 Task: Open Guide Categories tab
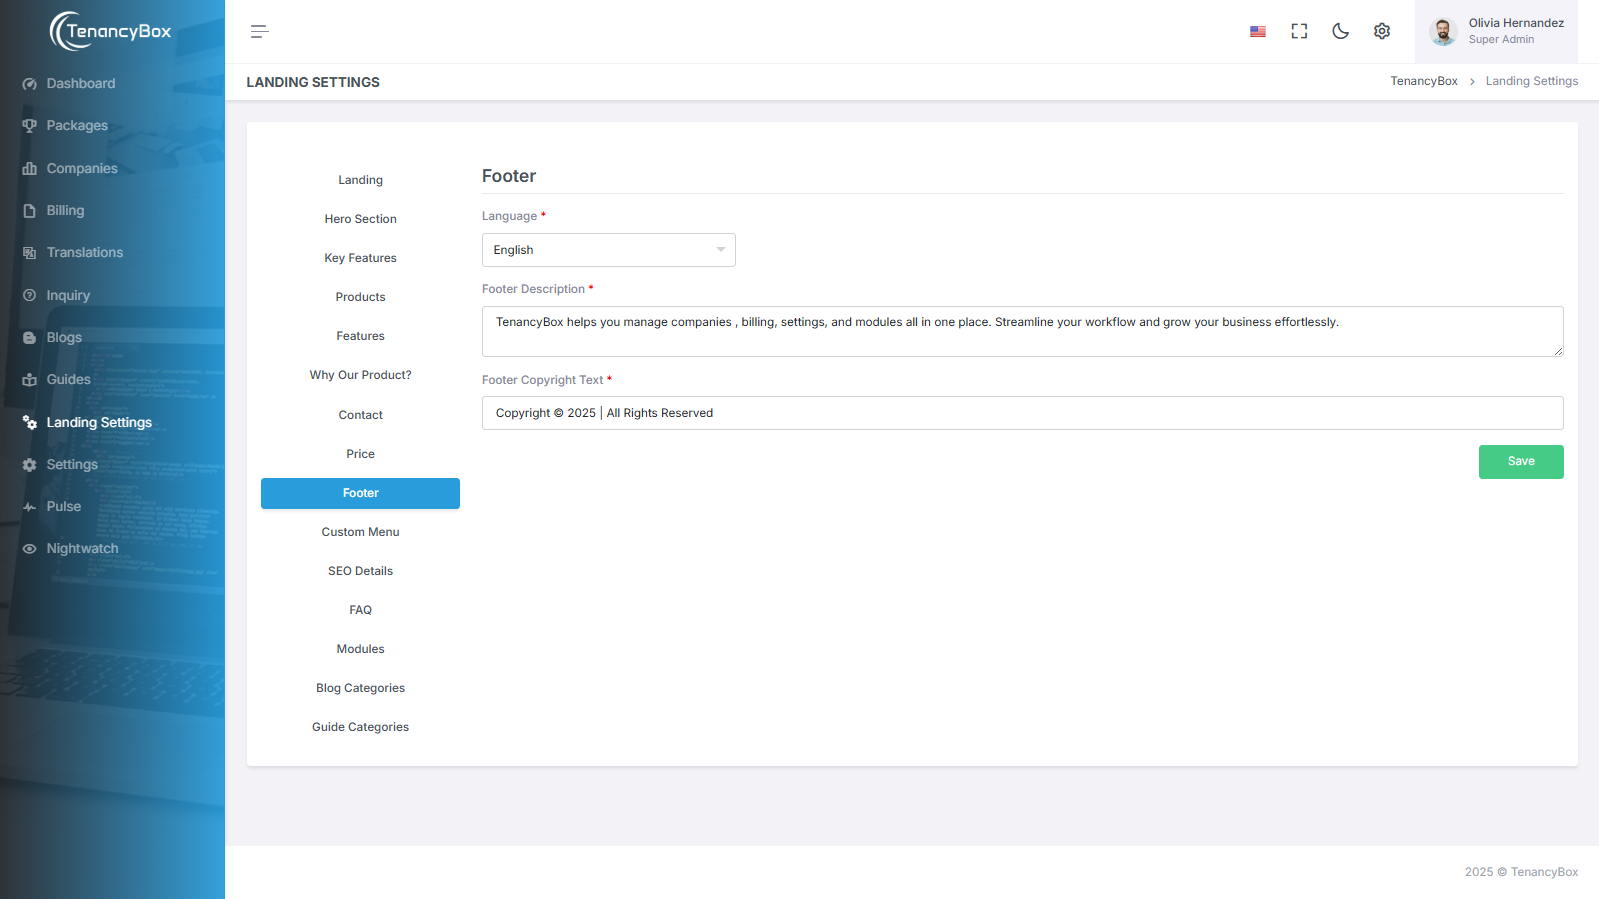click(360, 727)
